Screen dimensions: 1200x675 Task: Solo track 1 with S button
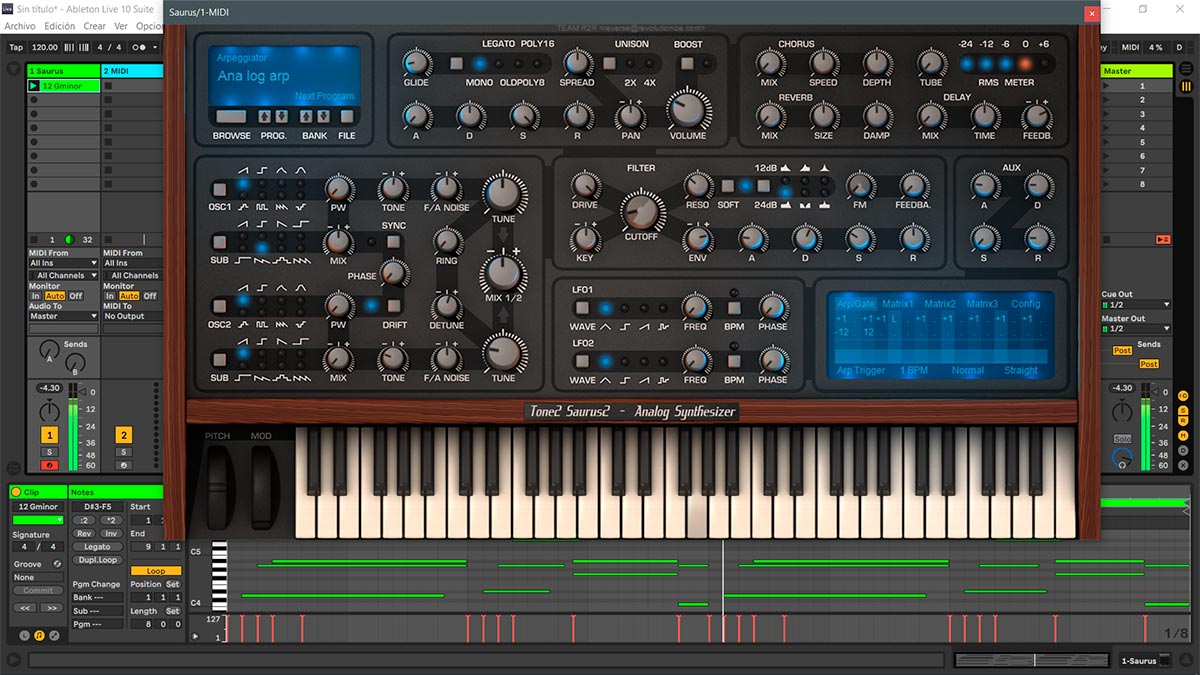pyautogui.click(x=49, y=452)
